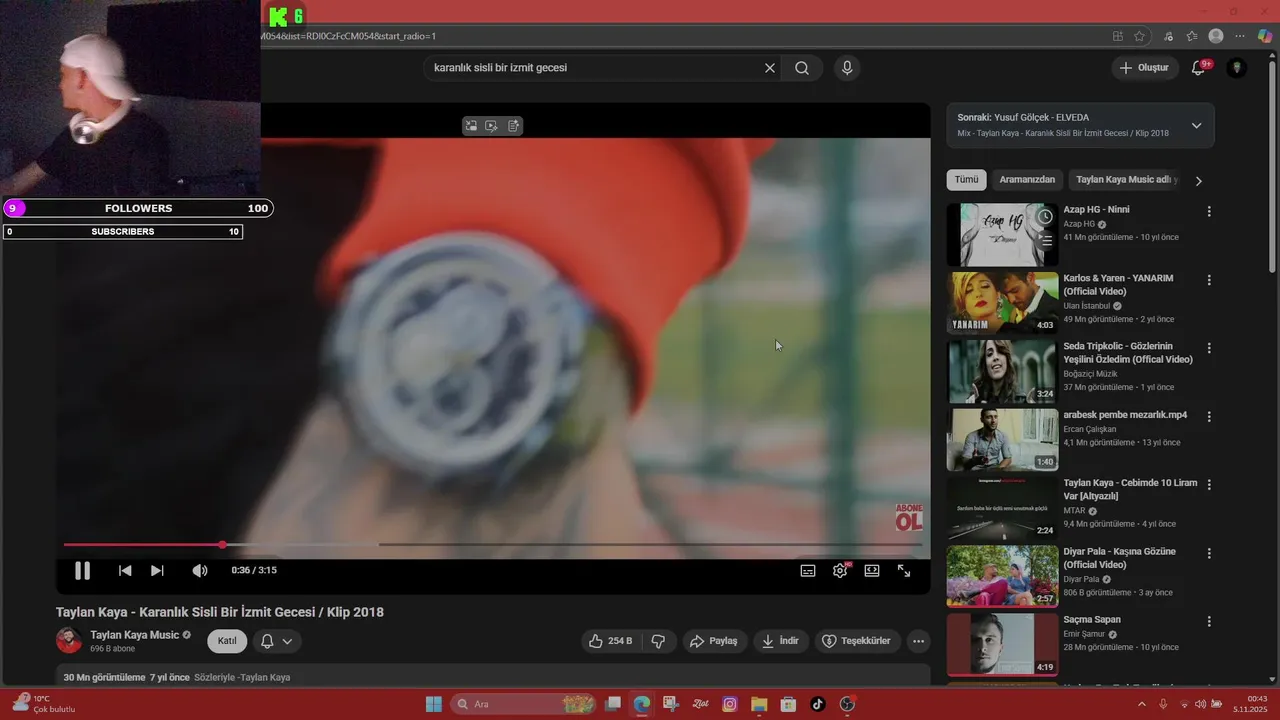Open OBS Studio from taskbar
Viewport: 1280px width, 720px height.
(x=848, y=704)
